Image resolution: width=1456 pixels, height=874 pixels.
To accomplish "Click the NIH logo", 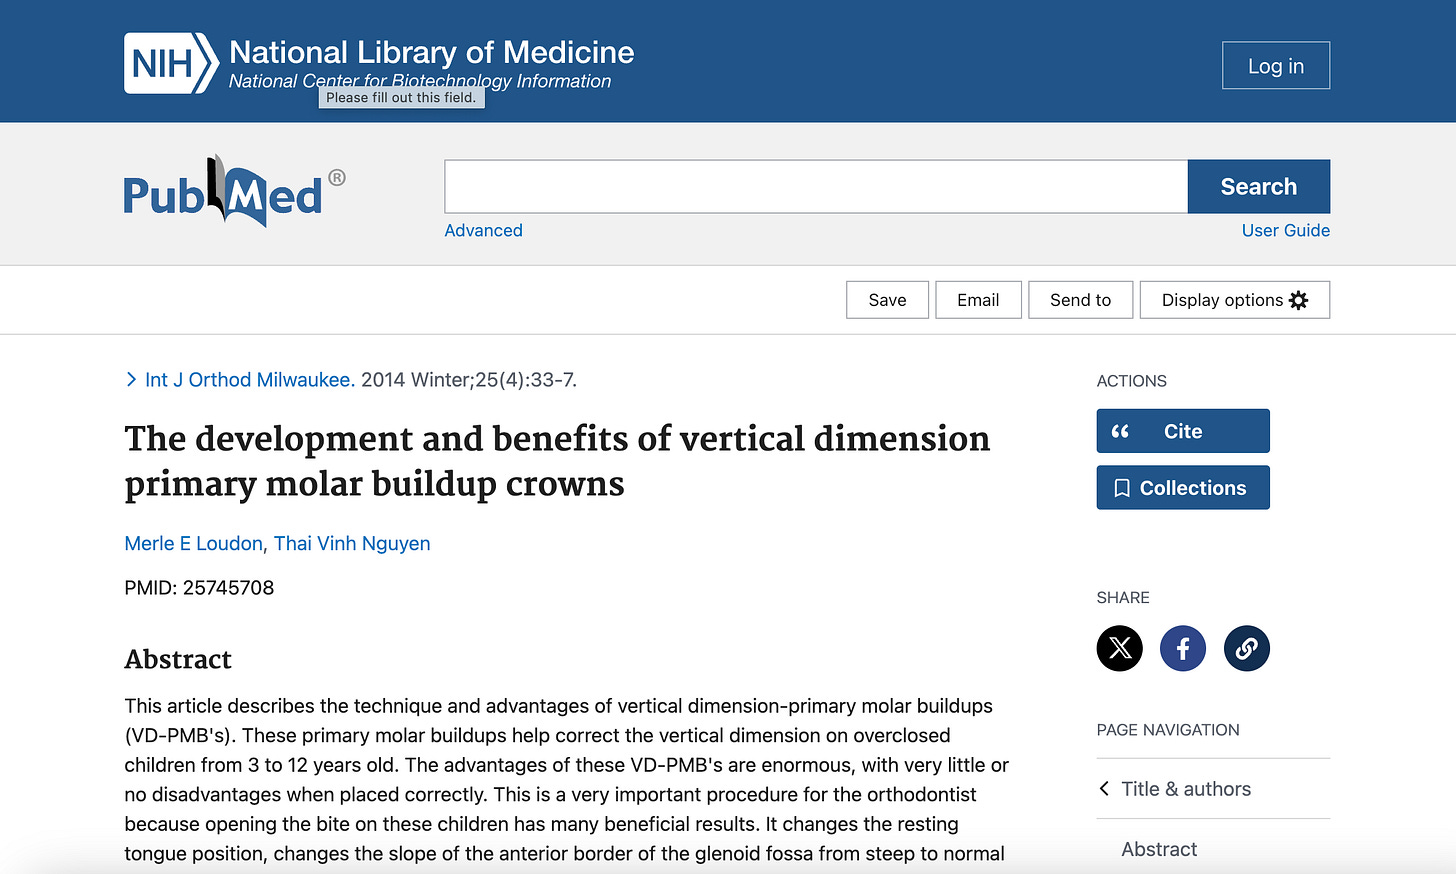I will click(x=171, y=63).
